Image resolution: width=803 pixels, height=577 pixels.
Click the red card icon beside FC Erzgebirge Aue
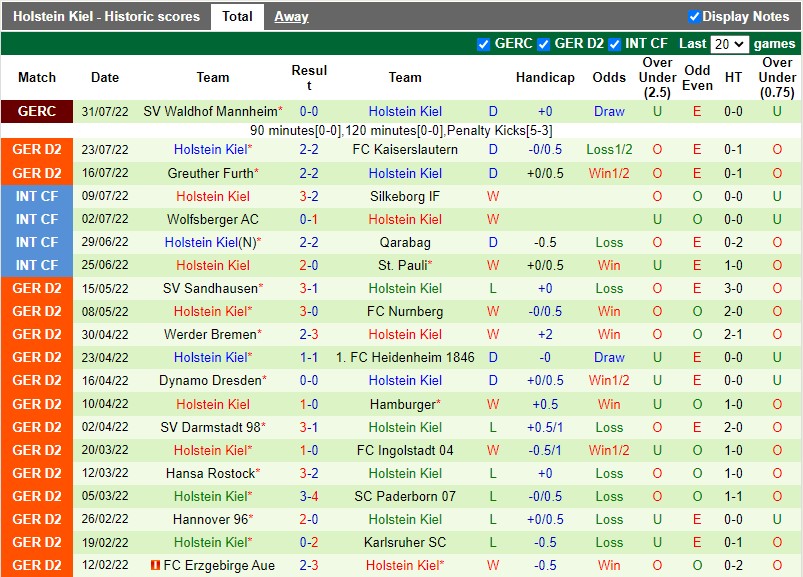point(156,565)
